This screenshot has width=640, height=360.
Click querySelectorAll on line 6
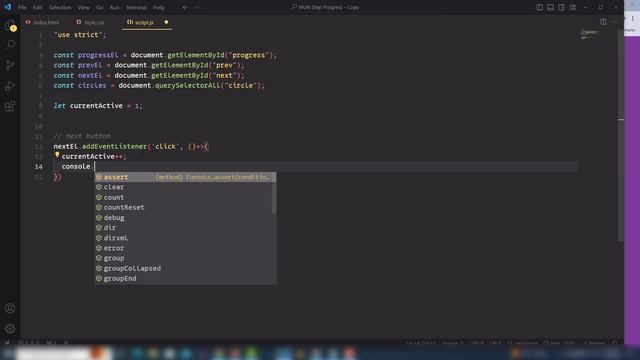187,86
